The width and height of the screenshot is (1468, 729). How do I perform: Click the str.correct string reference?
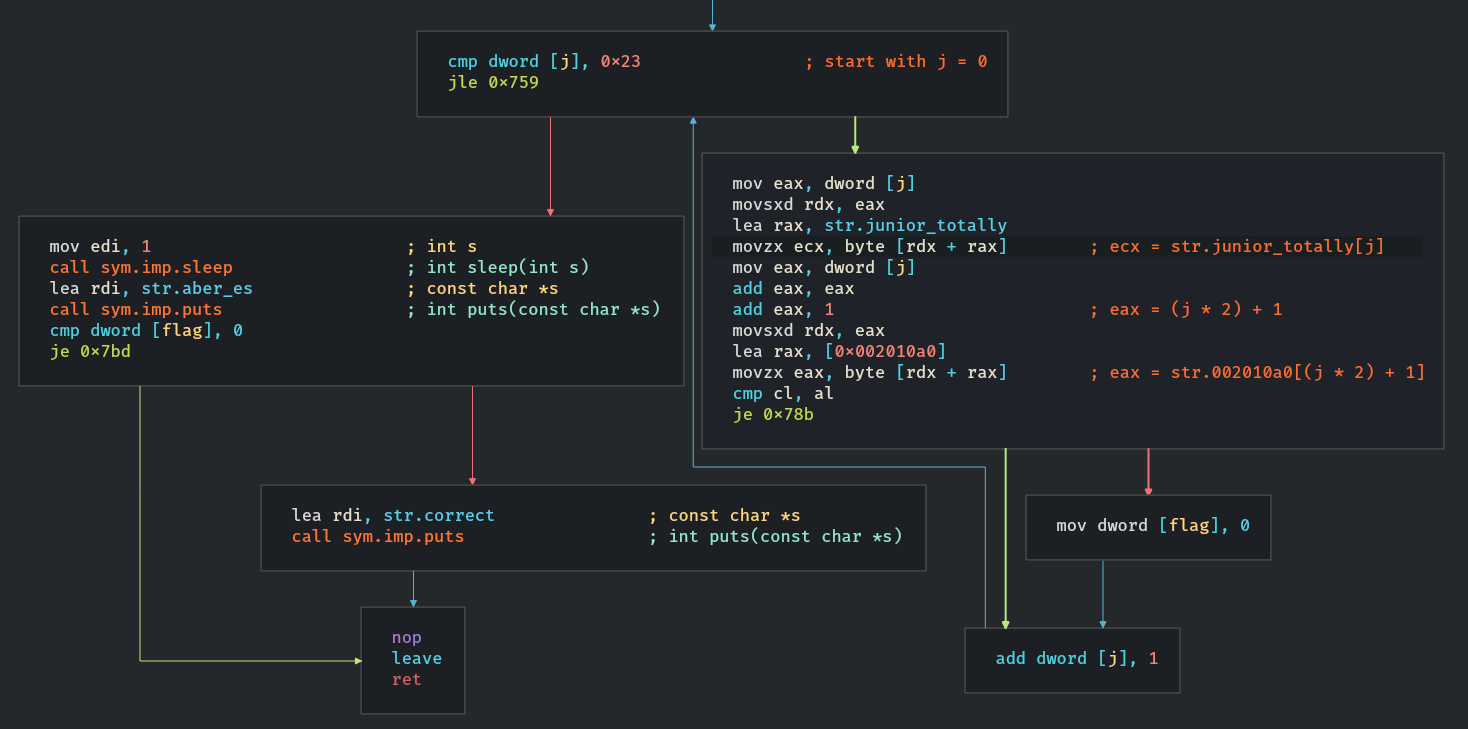click(x=439, y=516)
